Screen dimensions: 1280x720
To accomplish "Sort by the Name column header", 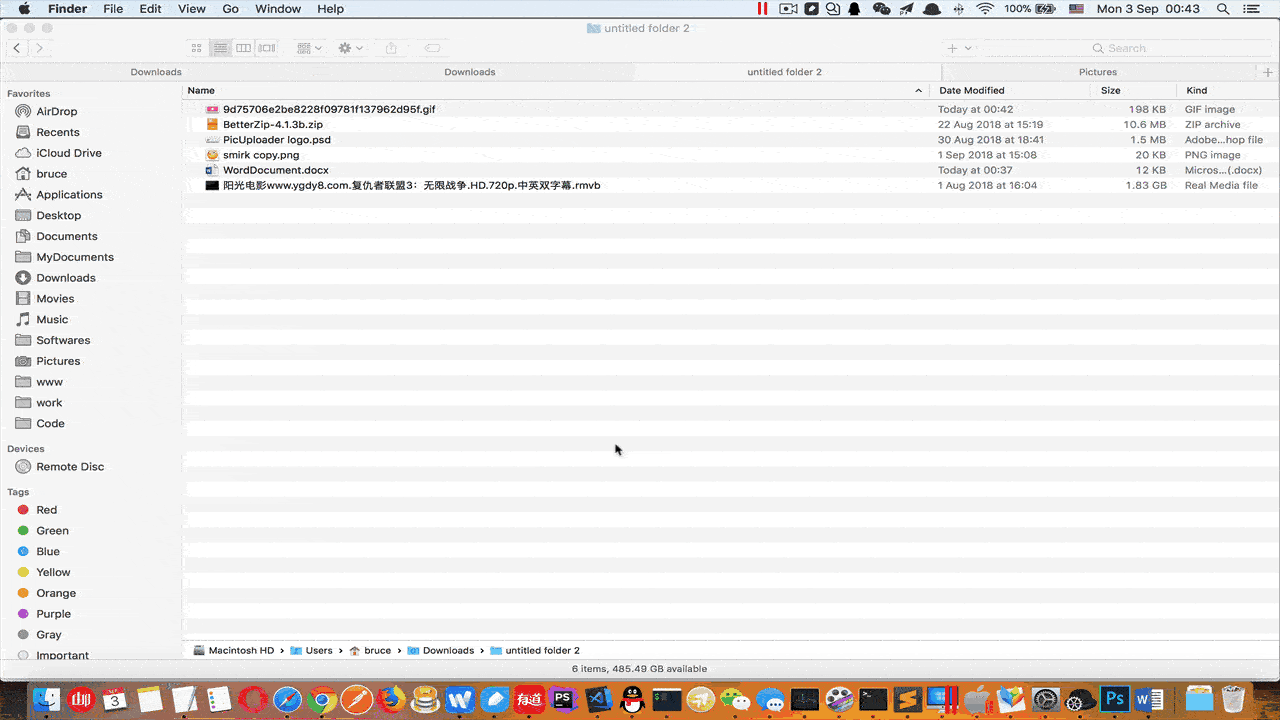I will click(x=201, y=90).
